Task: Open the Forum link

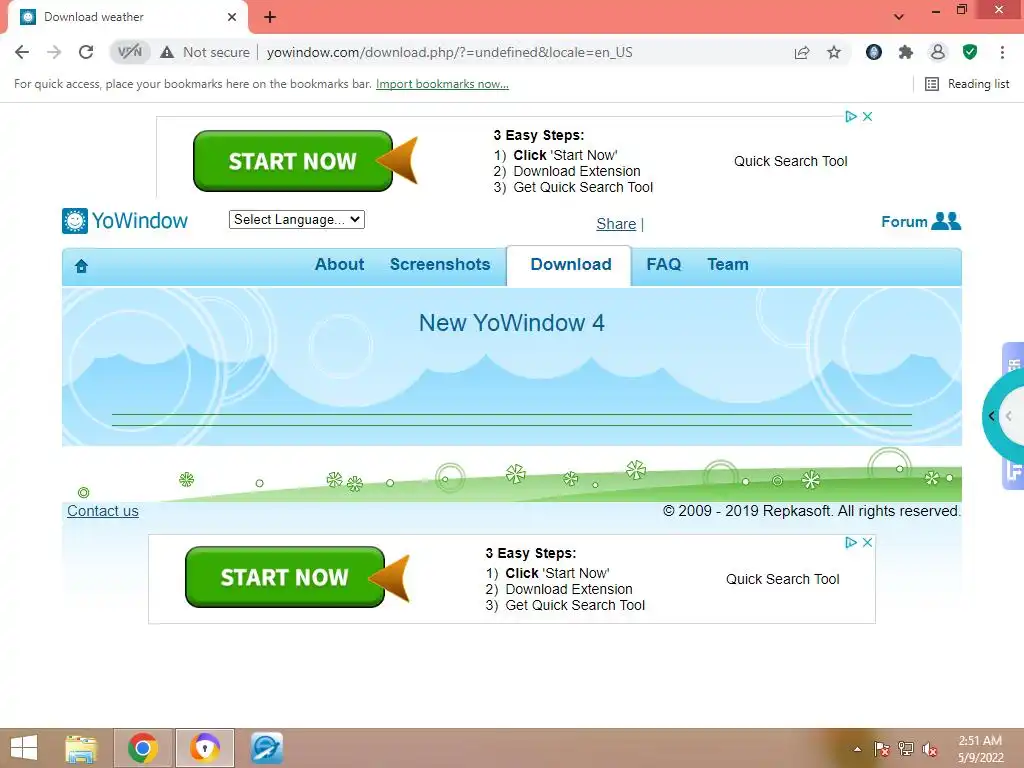Action: pyautogui.click(x=921, y=221)
